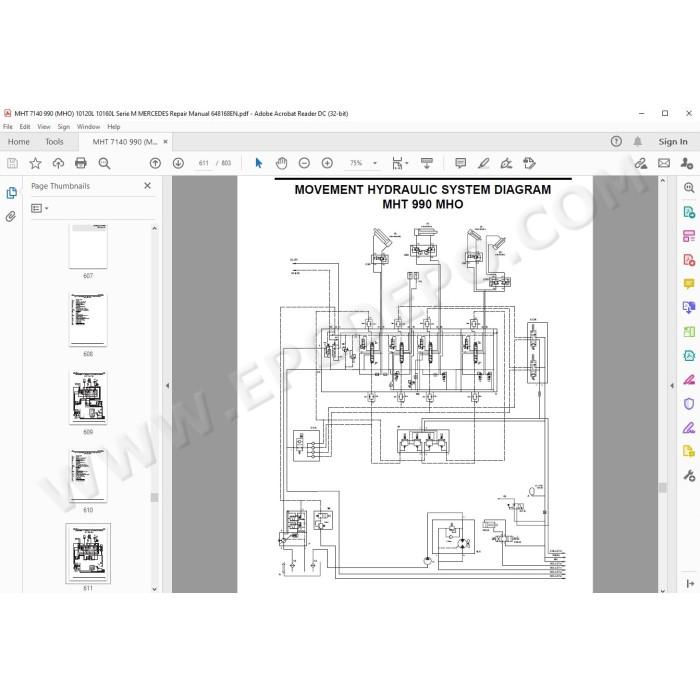Click thumbnails panel scroll down arrow
This screenshot has width=700, height=700.
pos(154,589)
